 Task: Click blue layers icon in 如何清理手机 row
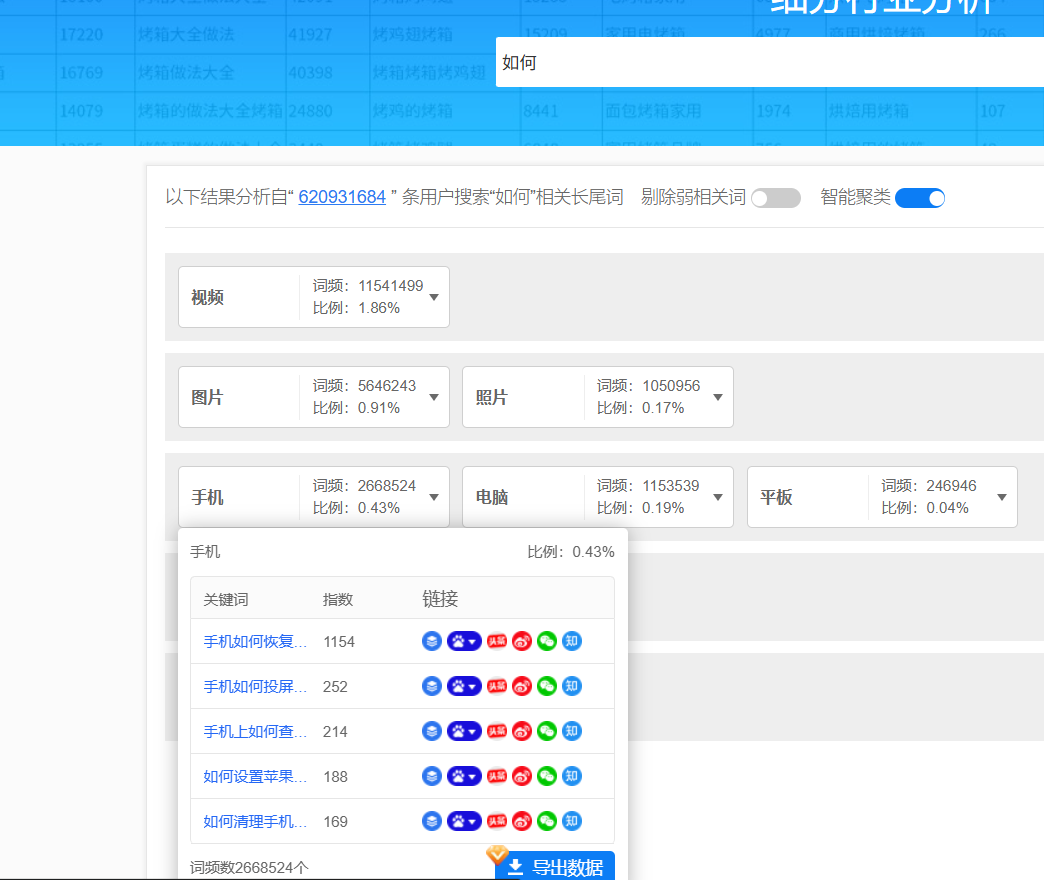(x=432, y=821)
